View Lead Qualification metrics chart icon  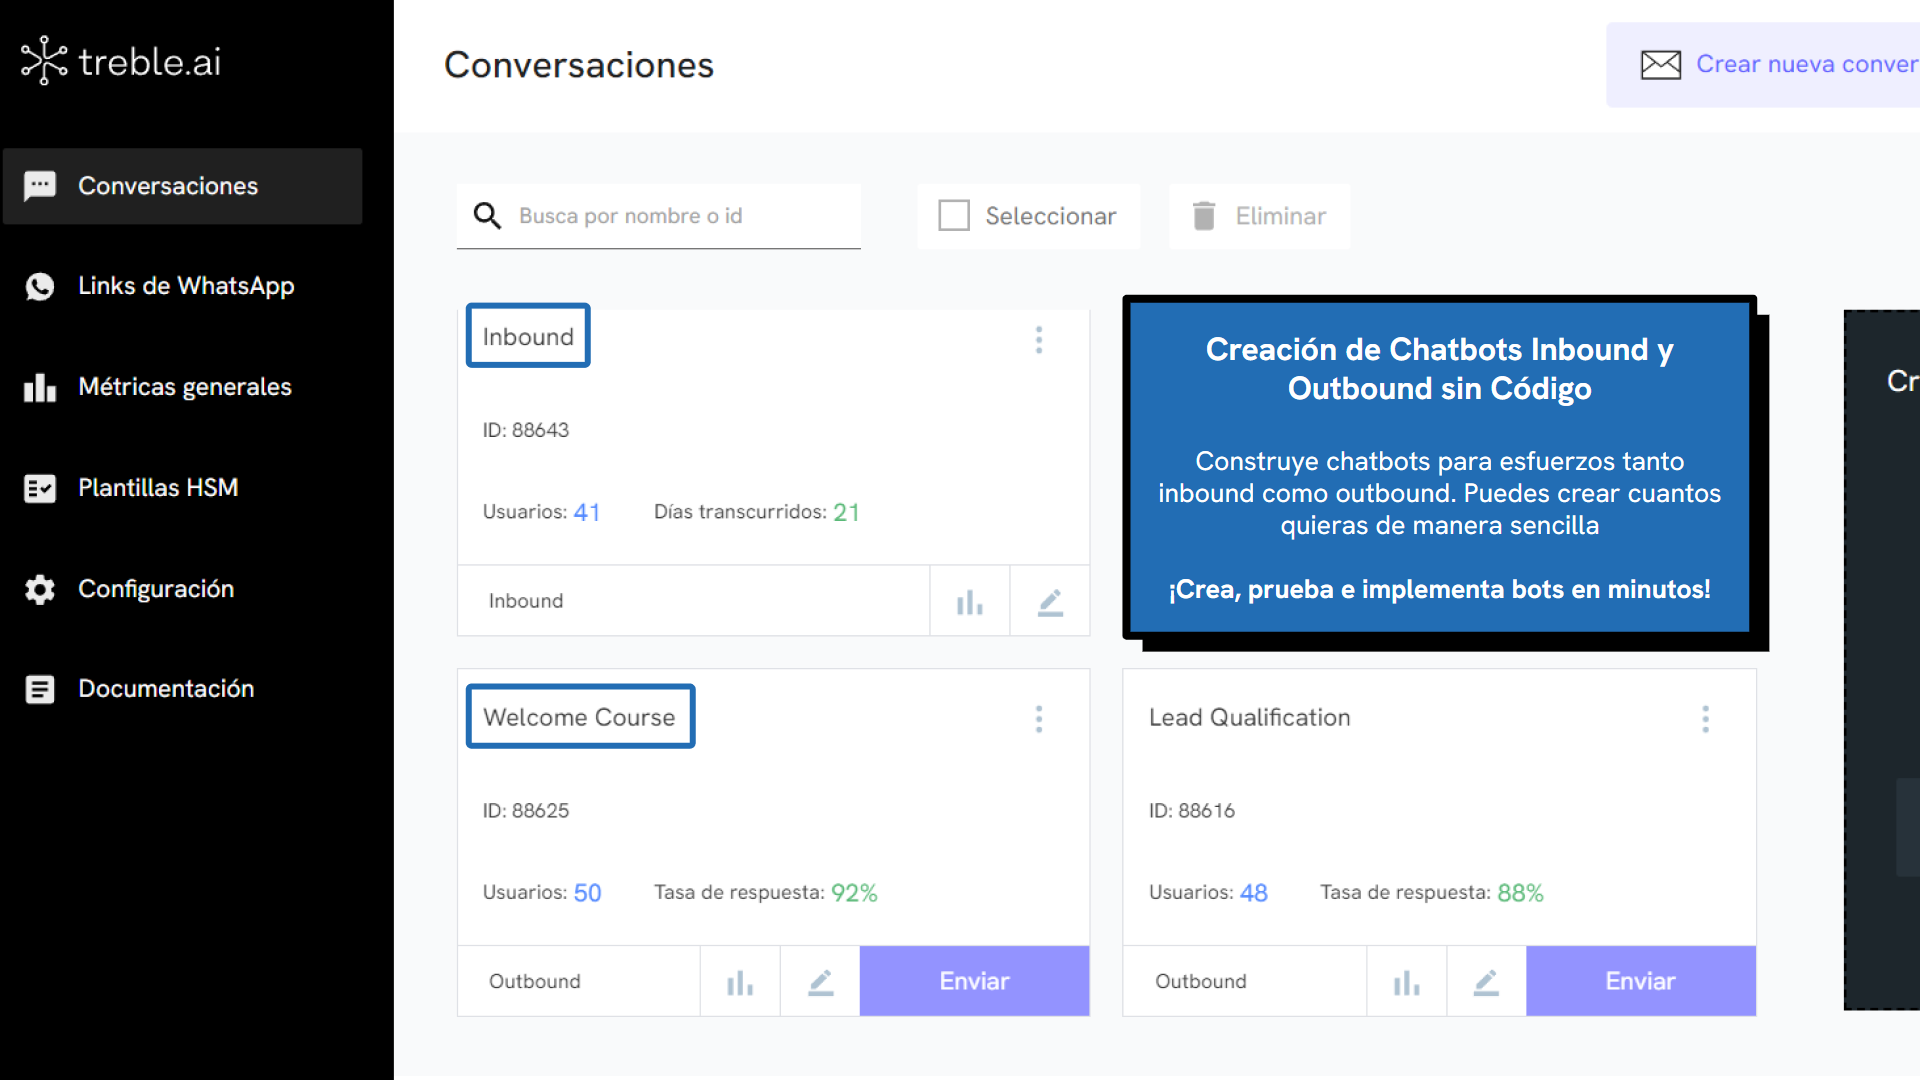(x=1406, y=982)
